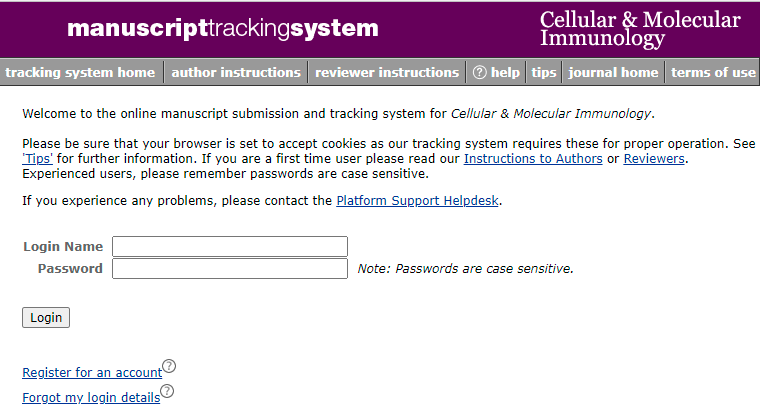Click the Cellular & Molecular Immunology title
The width and height of the screenshot is (760, 409).
640,29
